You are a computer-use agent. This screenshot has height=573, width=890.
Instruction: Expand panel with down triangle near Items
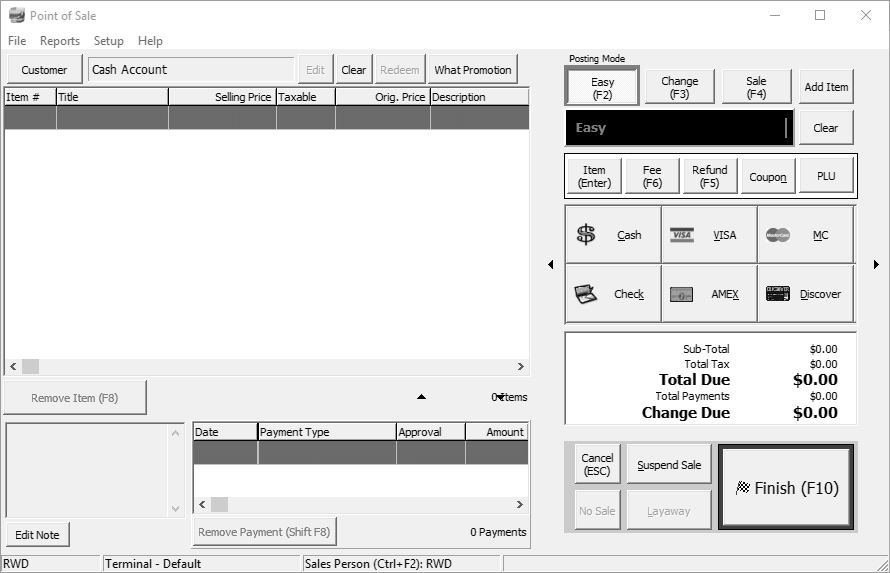coord(500,397)
